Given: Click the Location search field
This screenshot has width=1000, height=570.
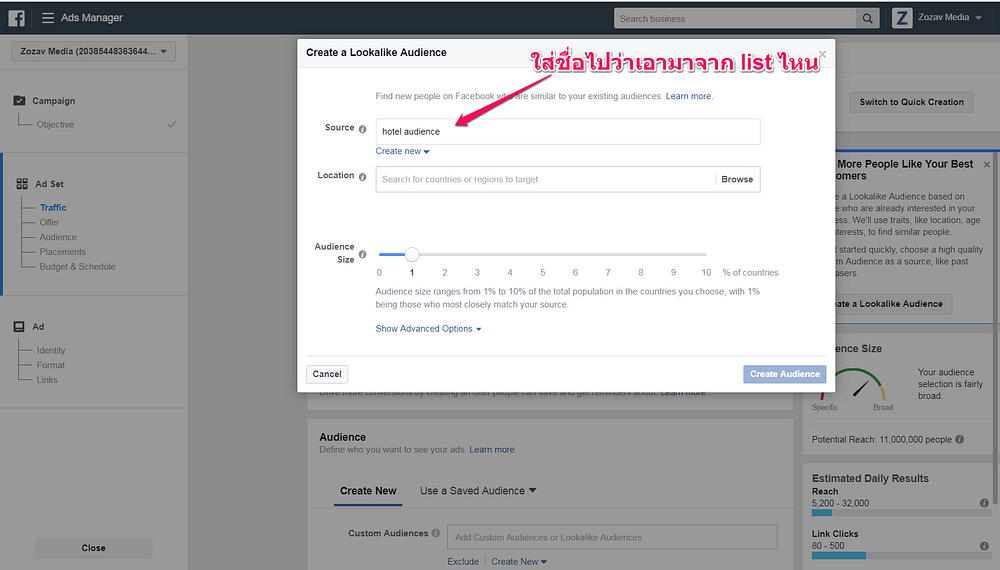Looking at the screenshot, I should click(x=545, y=179).
